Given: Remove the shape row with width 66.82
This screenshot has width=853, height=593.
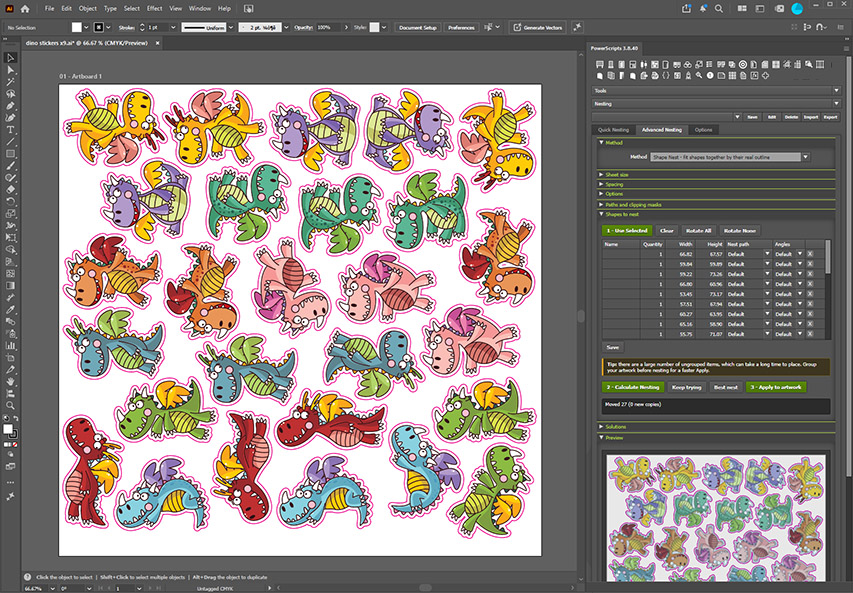Looking at the screenshot, I should 810,254.
